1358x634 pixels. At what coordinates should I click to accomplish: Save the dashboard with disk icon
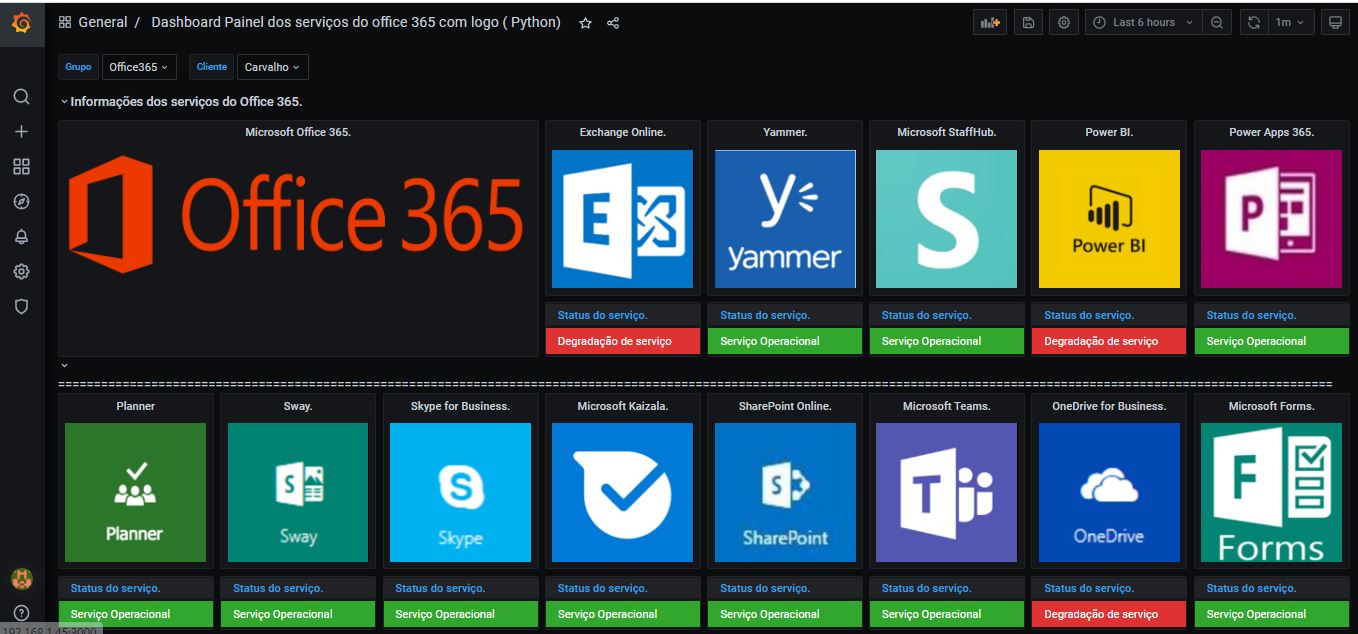pyautogui.click(x=1028, y=22)
